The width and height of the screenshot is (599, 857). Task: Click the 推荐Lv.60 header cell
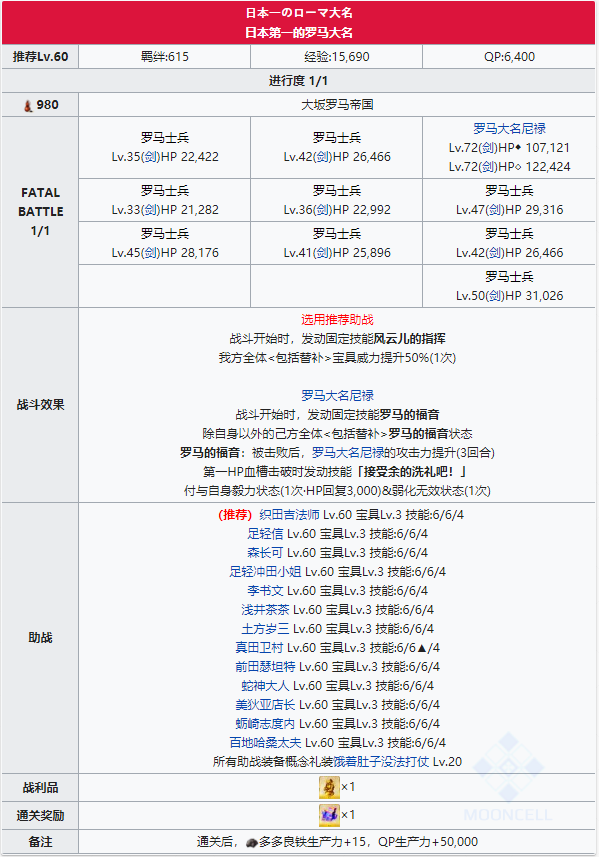point(40,57)
